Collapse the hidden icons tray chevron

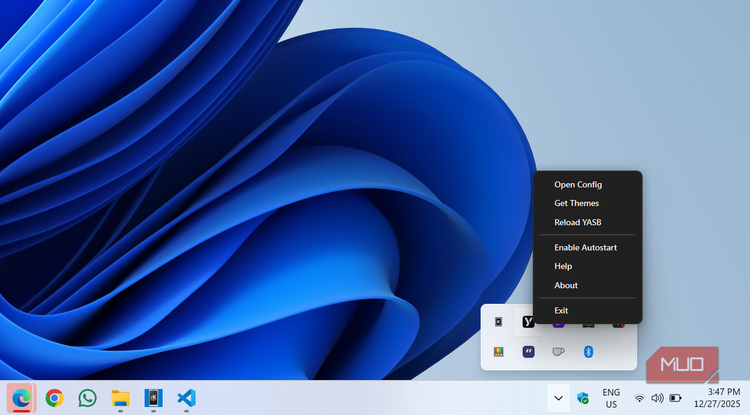[x=558, y=398]
